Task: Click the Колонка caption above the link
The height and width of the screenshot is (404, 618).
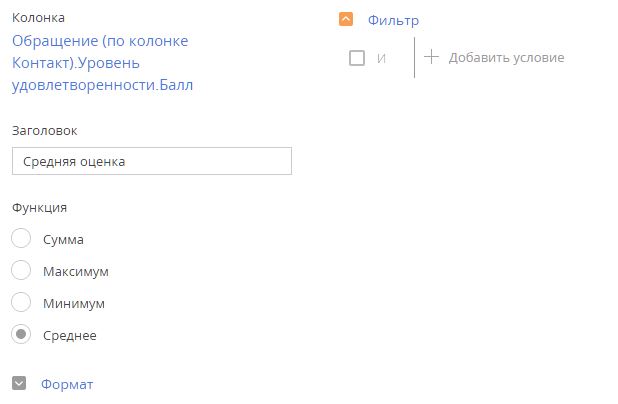Action: click(x=38, y=18)
